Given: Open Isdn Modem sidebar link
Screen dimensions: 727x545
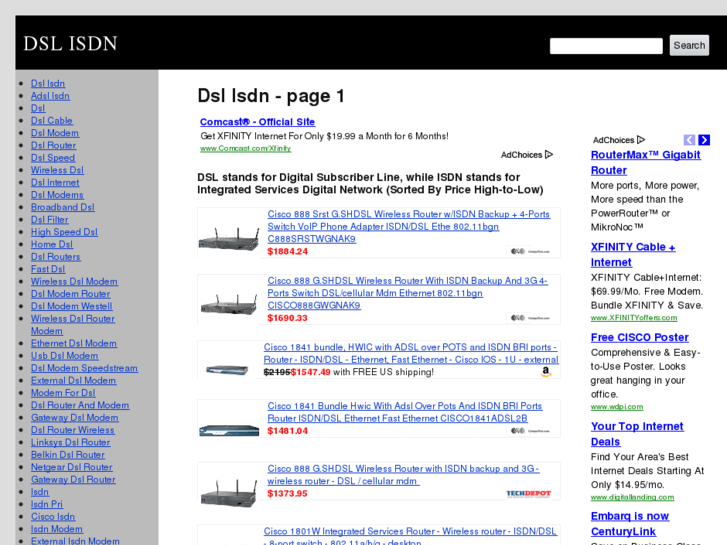Looking at the screenshot, I should [x=57, y=529].
